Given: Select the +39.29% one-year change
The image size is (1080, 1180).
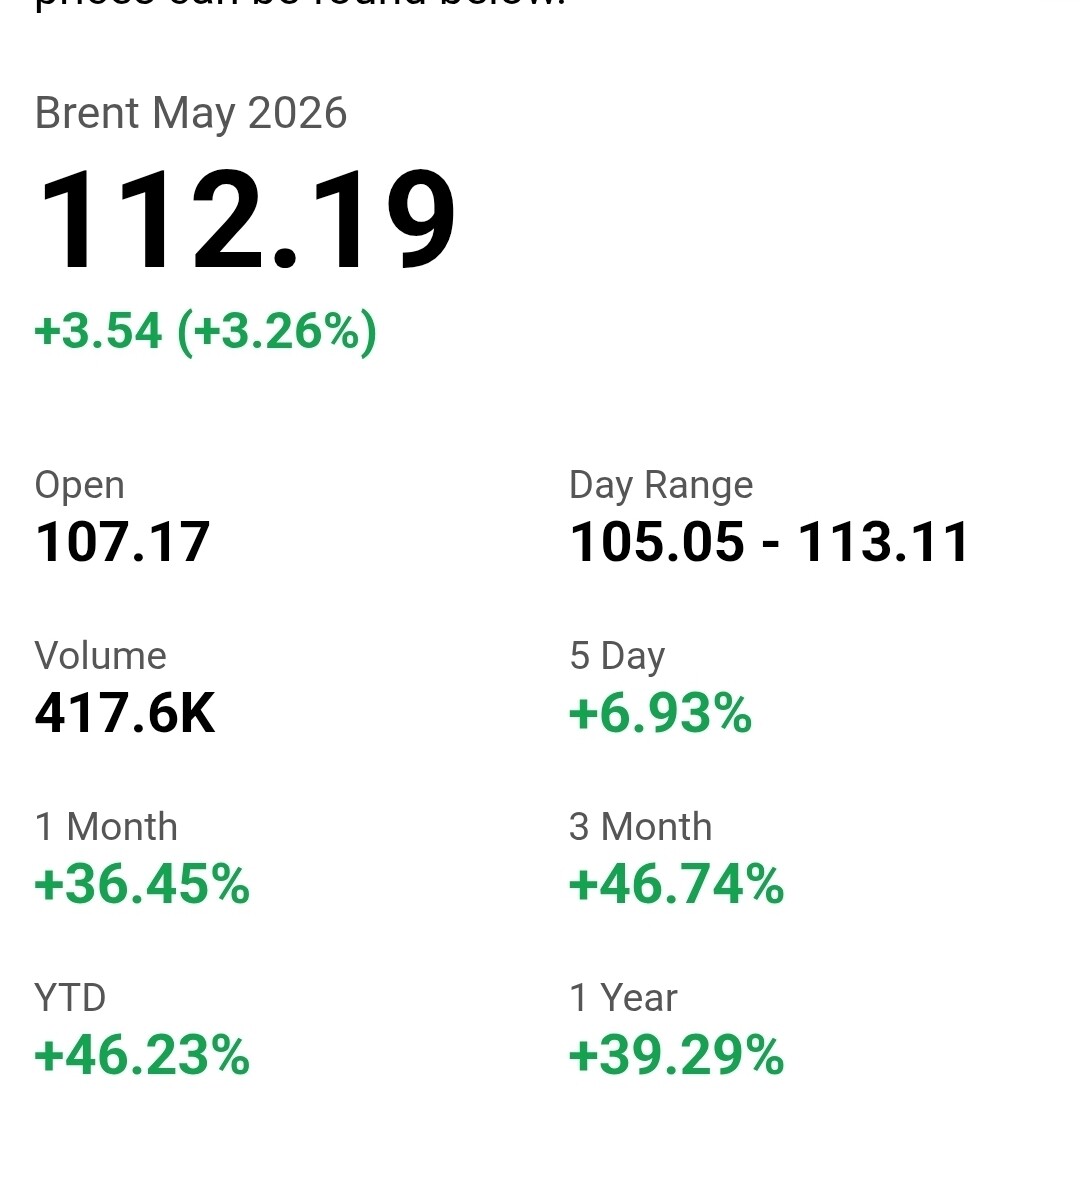Looking at the screenshot, I should [x=676, y=1056].
